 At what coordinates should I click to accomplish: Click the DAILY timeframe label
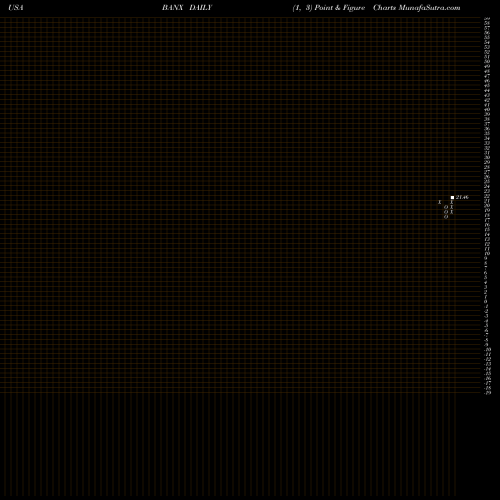tap(201, 8)
